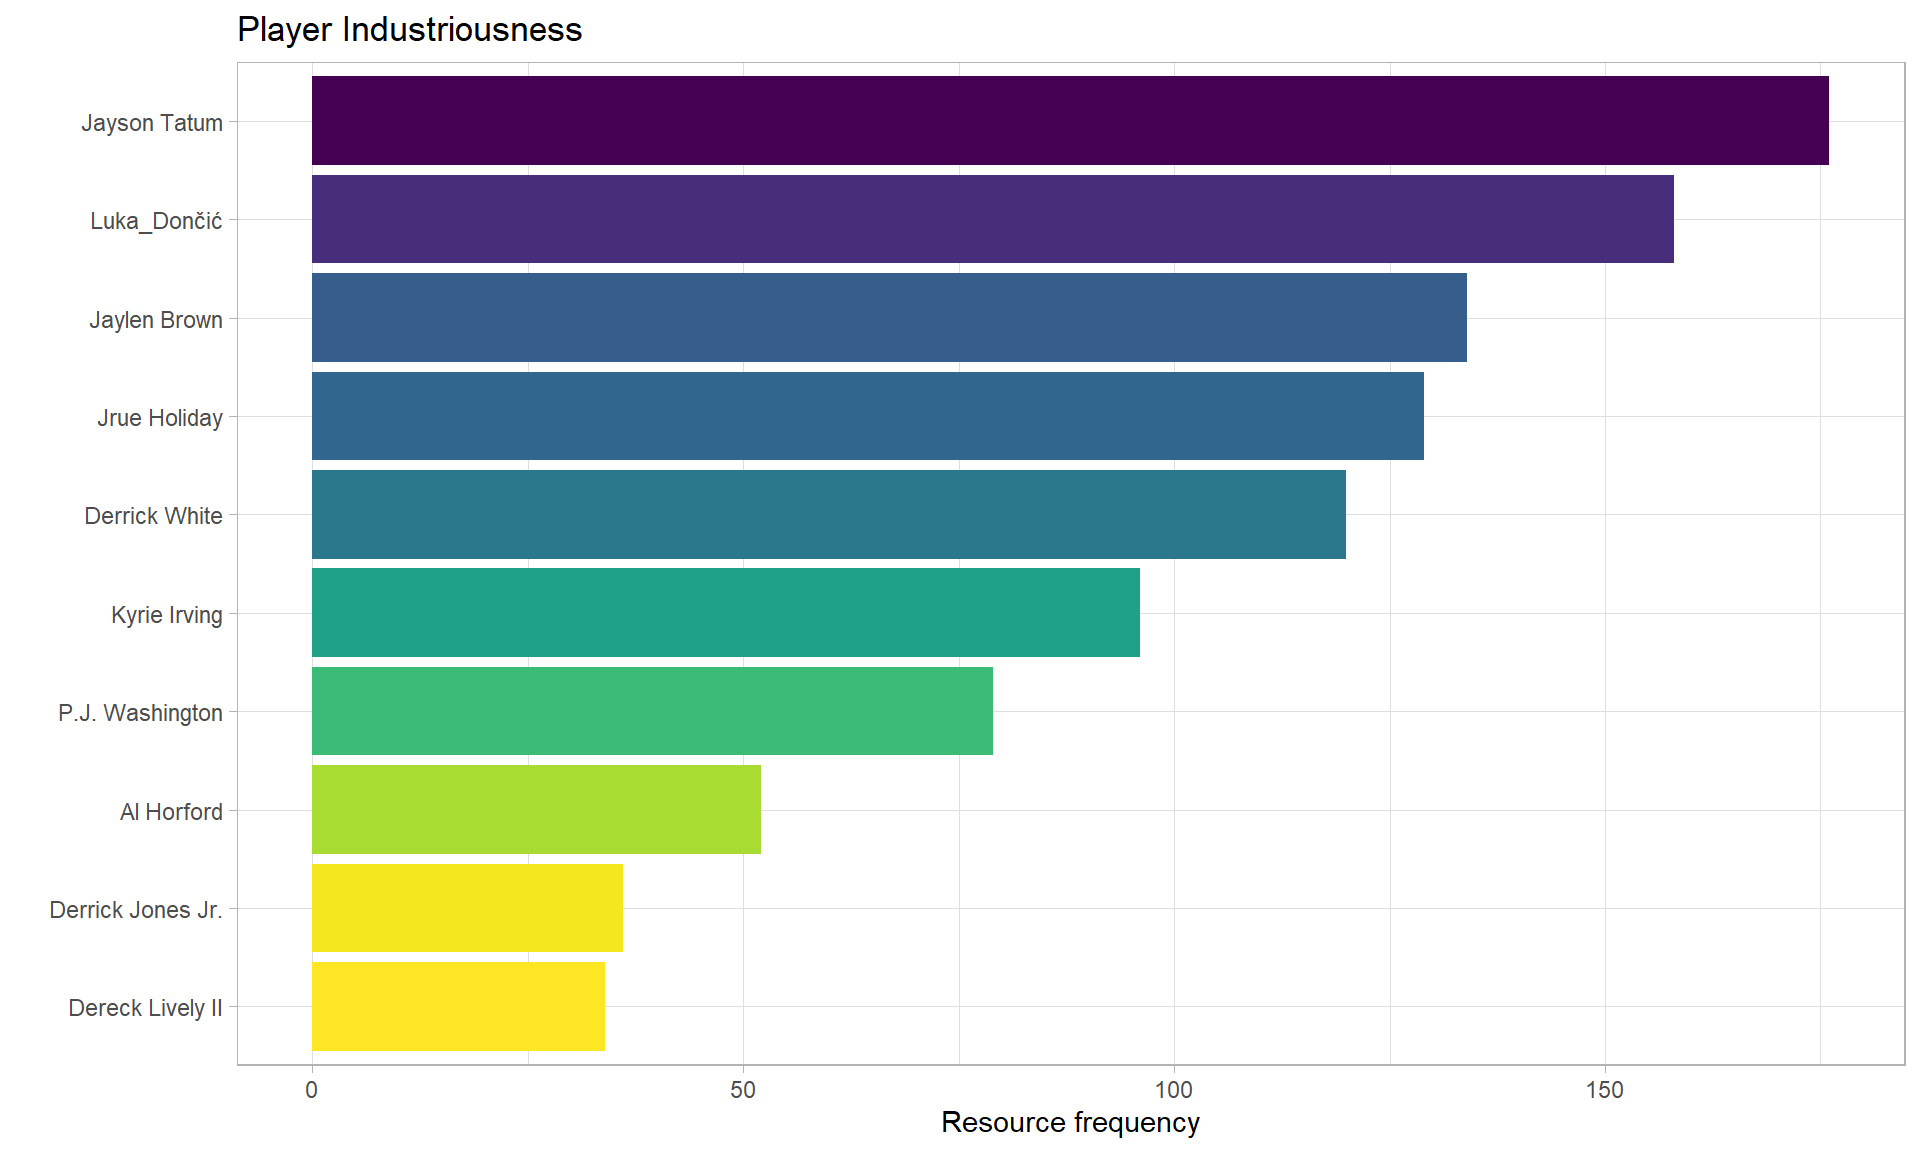The height and width of the screenshot is (1152, 1920).
Task: Click the Jayson Tatum bar
Action: [1070, 121]
